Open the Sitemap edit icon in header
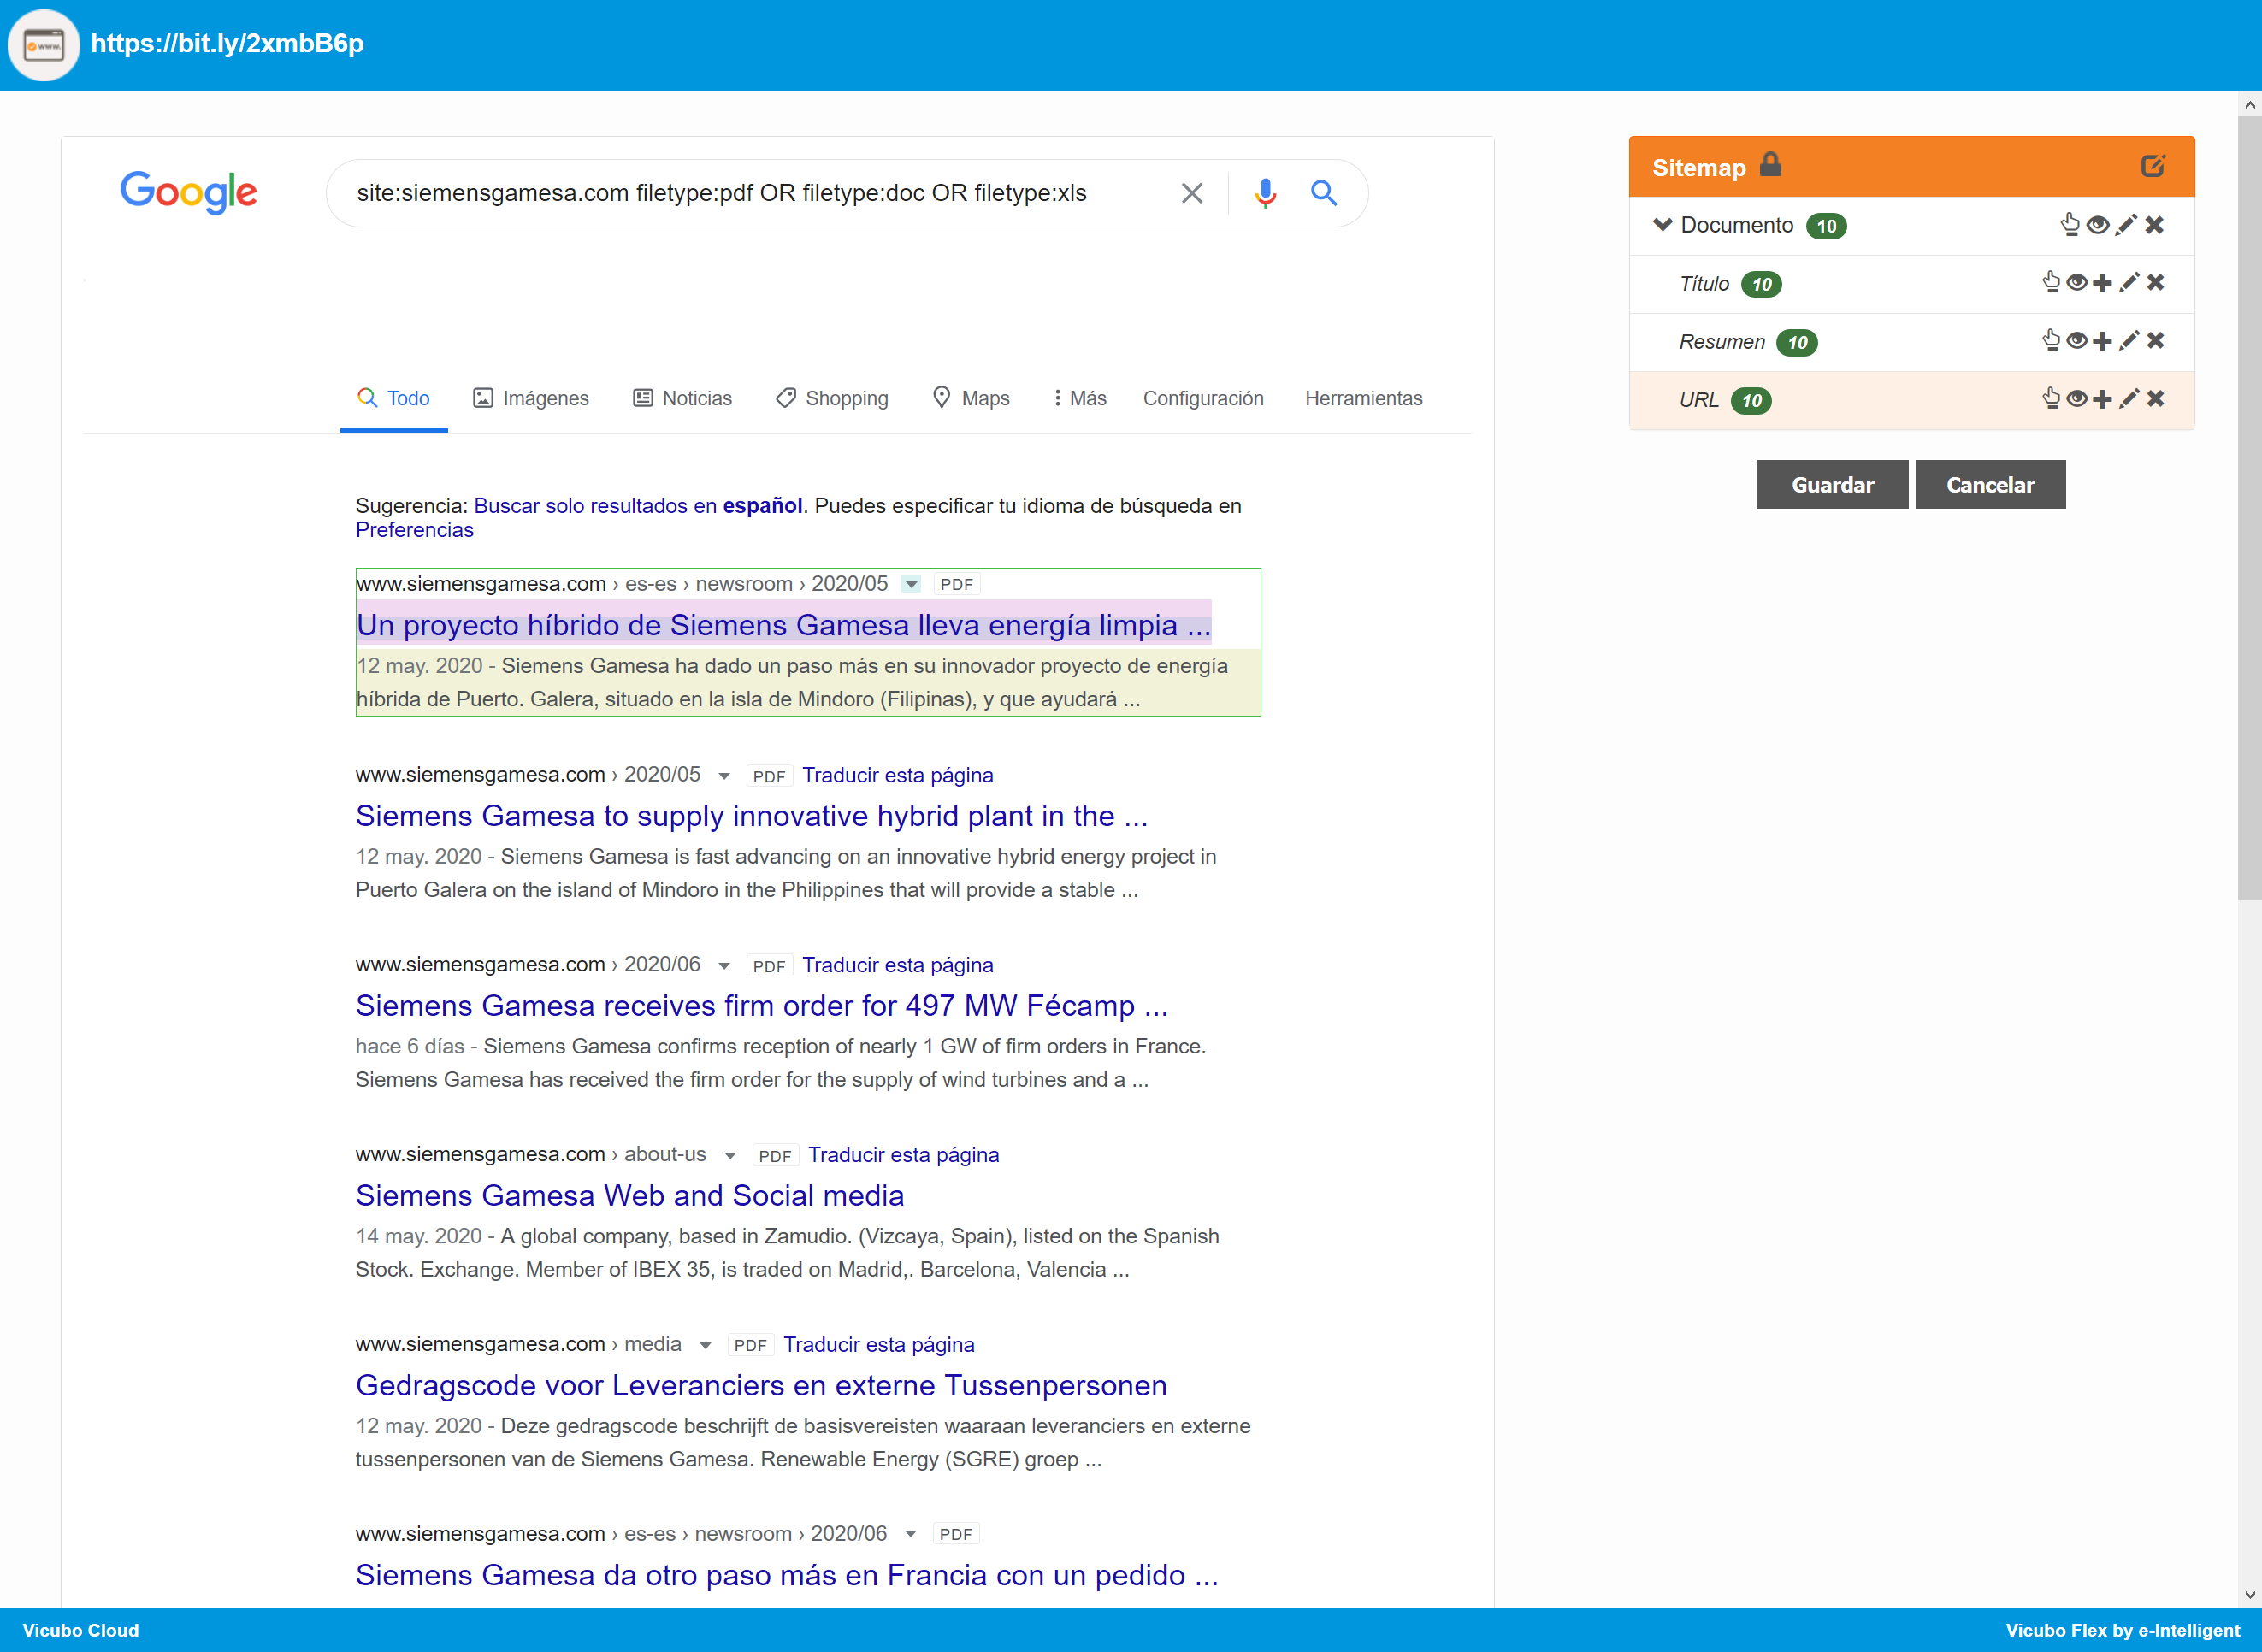The height and width of the screenshot is (1652, 2262). pos(2153,166)
